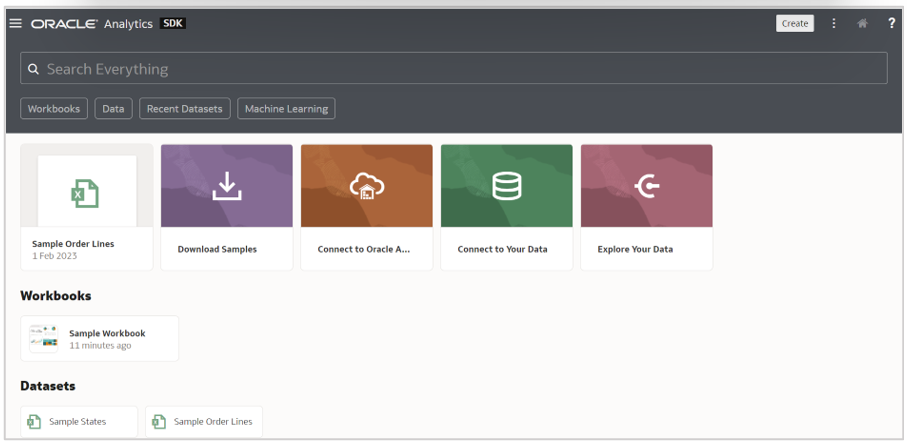Go to Home via house icon
Screen dimensions: 907x444
[x=862, y=23]
